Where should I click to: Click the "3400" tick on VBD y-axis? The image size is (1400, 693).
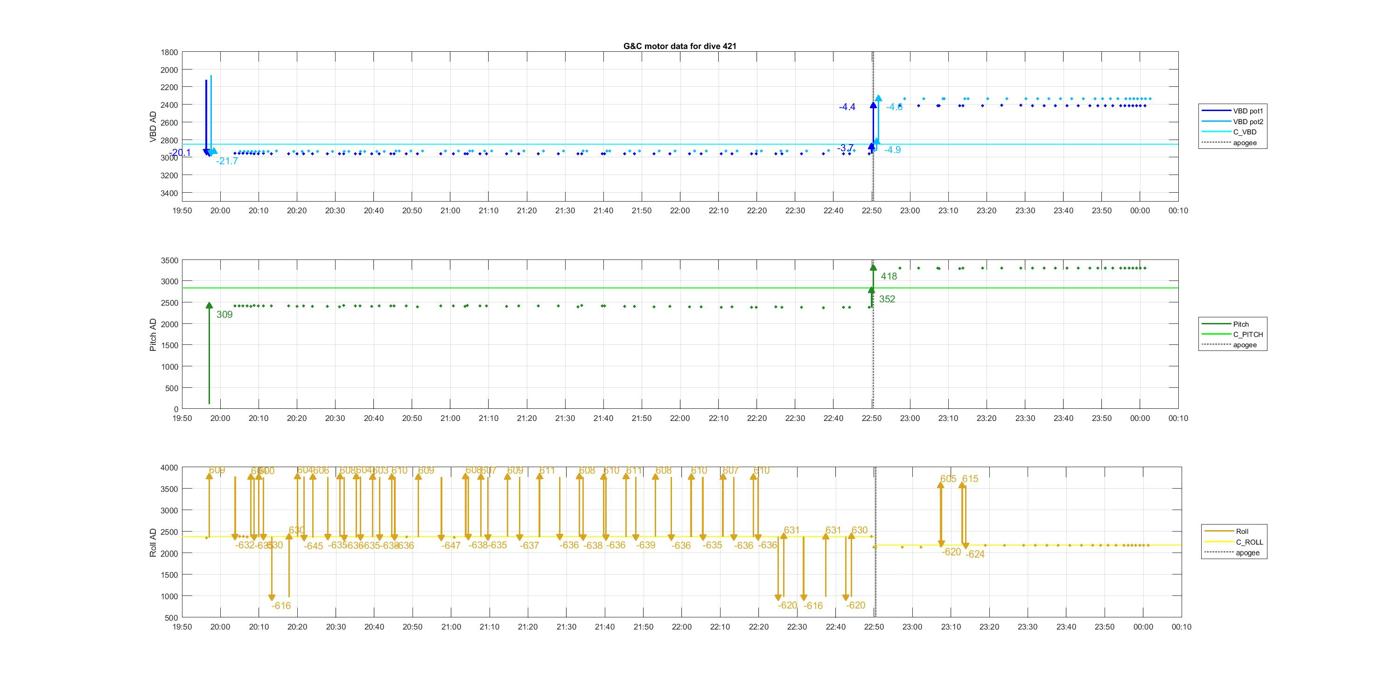[169, 193]
